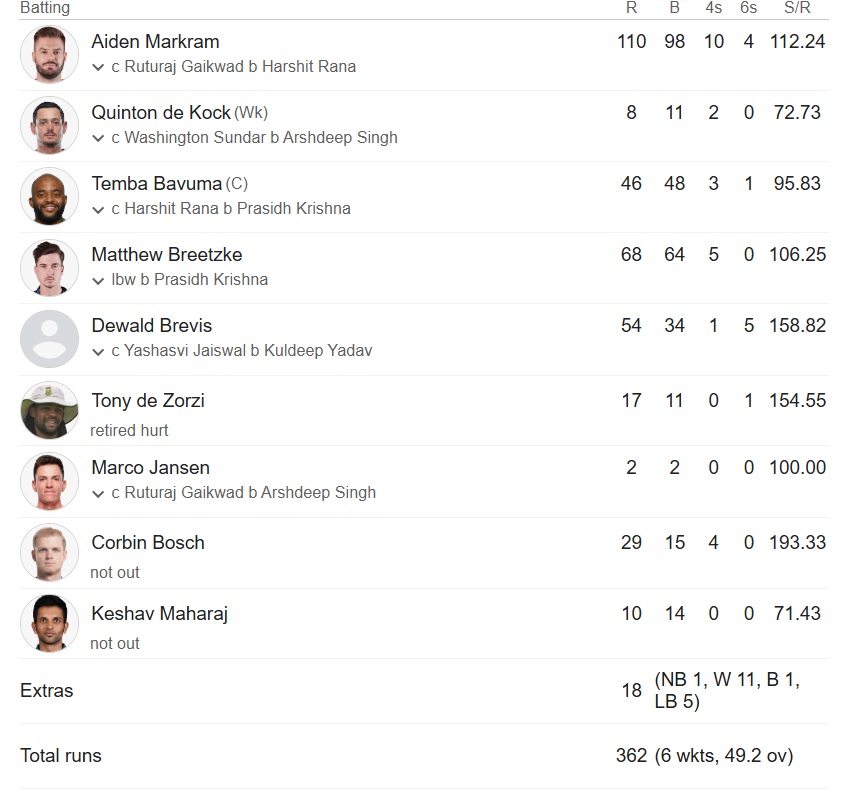Click Keshav Maharaj's avatar photo

pyautogui.click(x=49, y=623)
